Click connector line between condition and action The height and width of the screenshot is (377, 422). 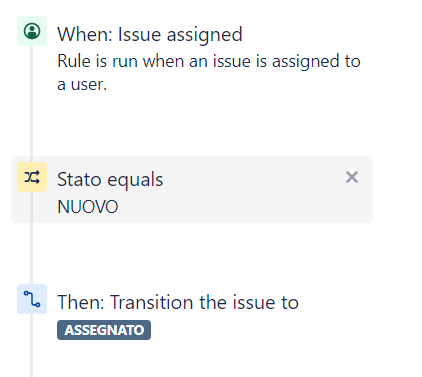tap(31, 253)
